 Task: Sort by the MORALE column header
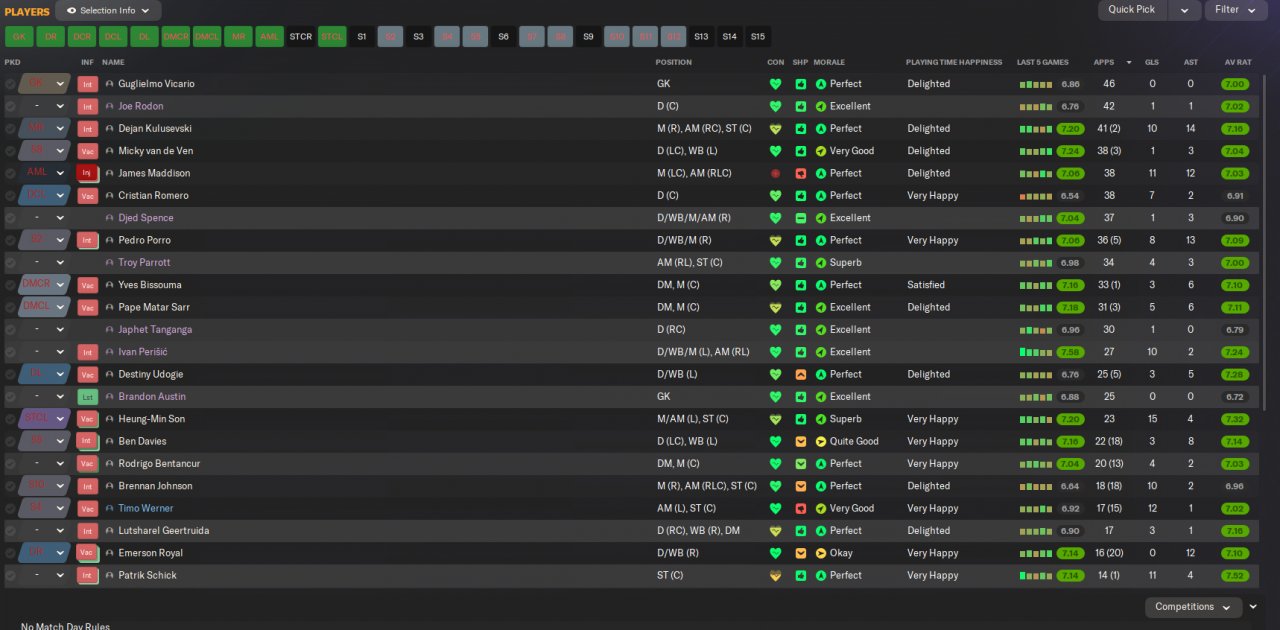pyautogui.click(x=829, y=62)
